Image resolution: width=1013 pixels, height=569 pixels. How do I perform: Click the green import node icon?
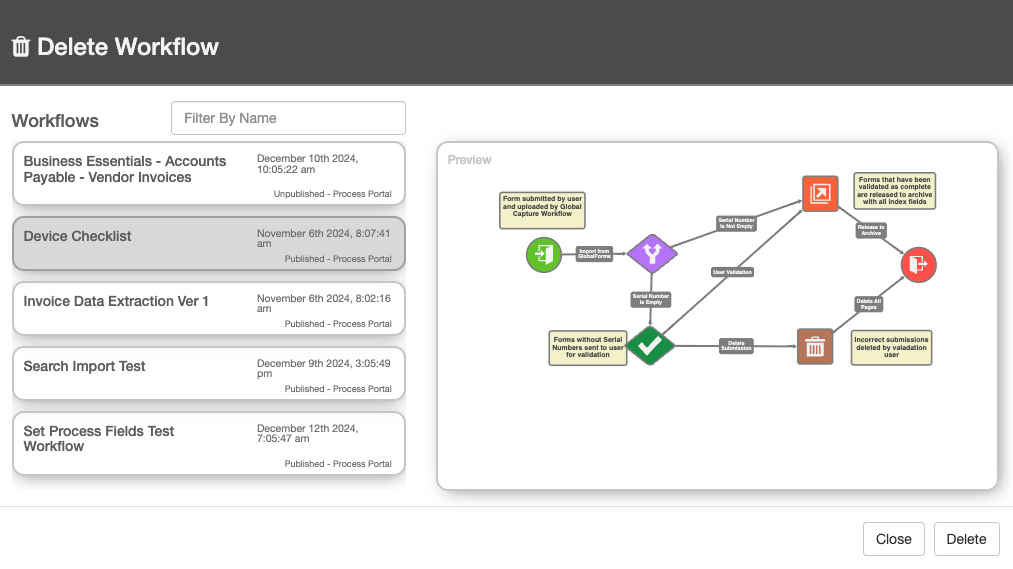tap(544, 254)
